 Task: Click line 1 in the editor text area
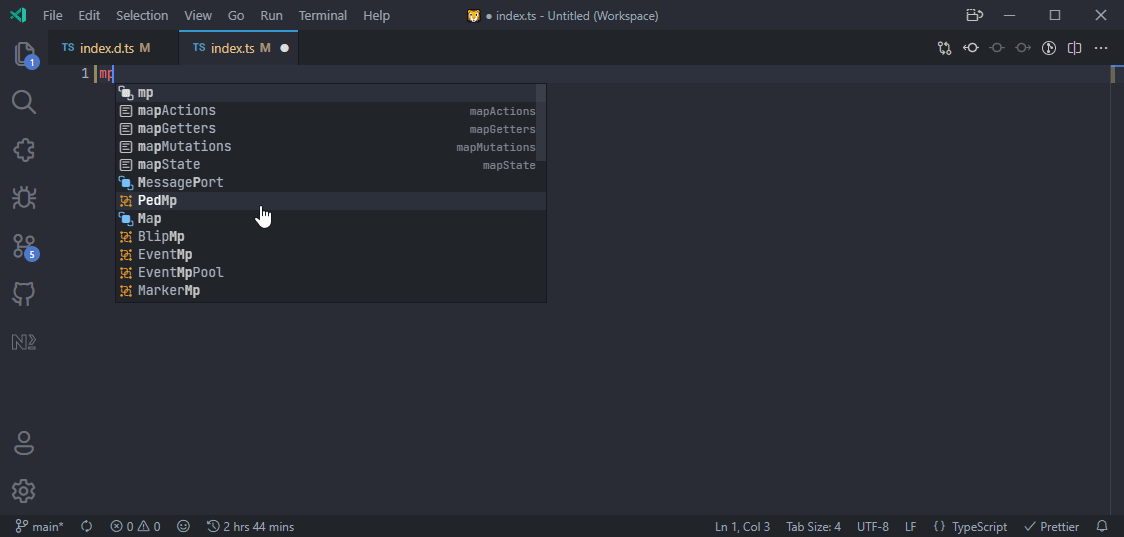[602, 74]
